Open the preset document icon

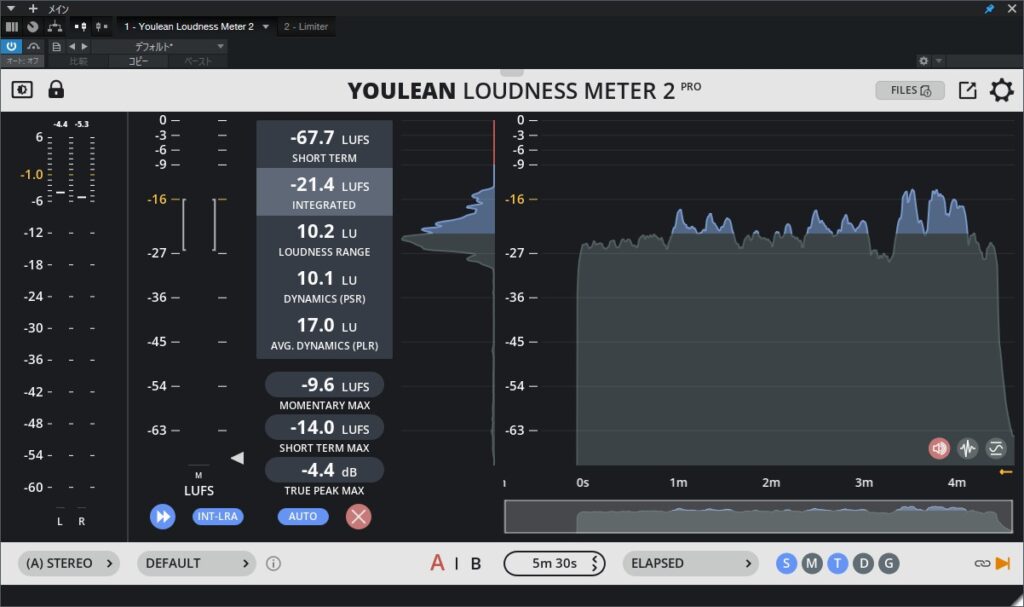point(56,46)
